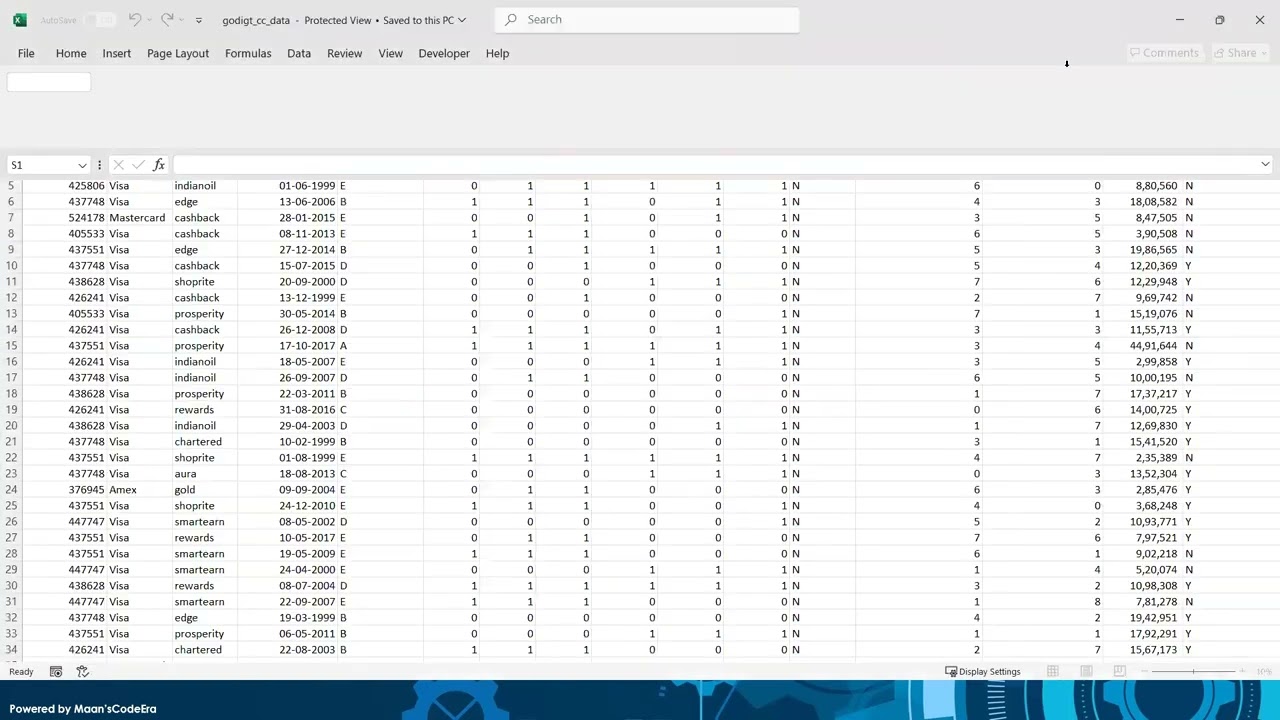Open the View tab

[x=390, y=53]
